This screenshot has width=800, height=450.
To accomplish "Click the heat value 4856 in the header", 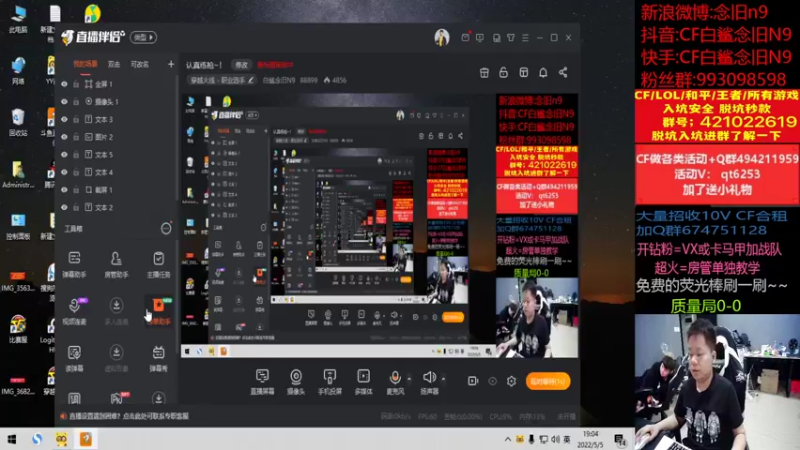I will [x=335, y=80].
